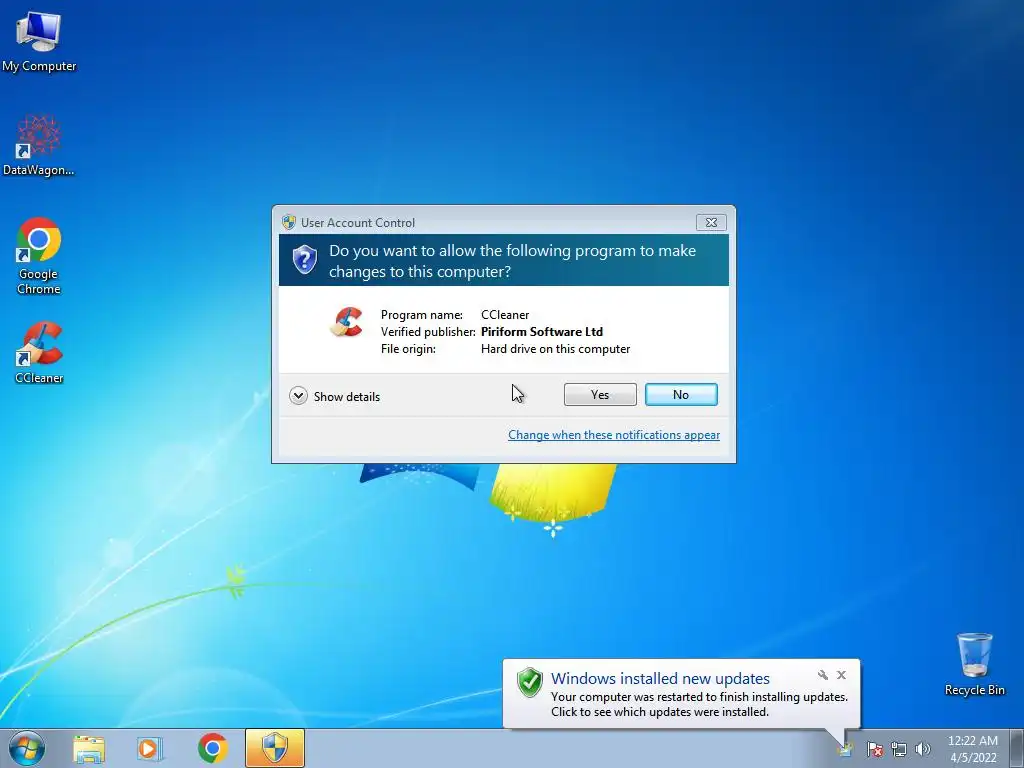Open the clock showing 12:22 AM
1024x768 pixels.
pyautogui.click(x=973, y=749)
